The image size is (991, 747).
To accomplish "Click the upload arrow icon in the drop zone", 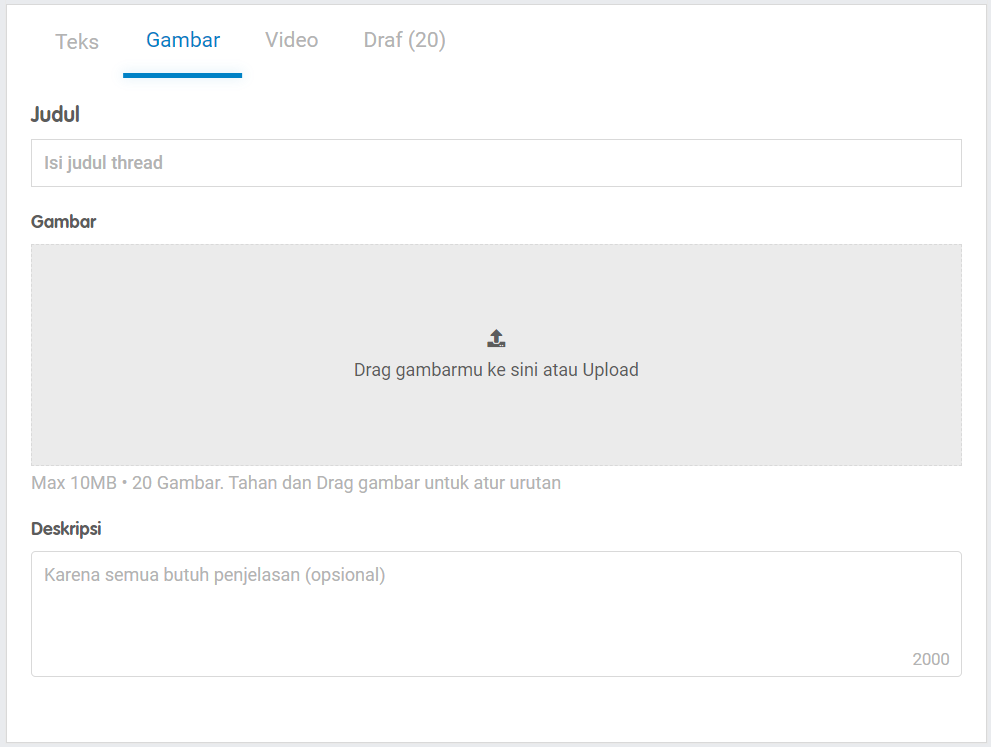I will (496, 337).
